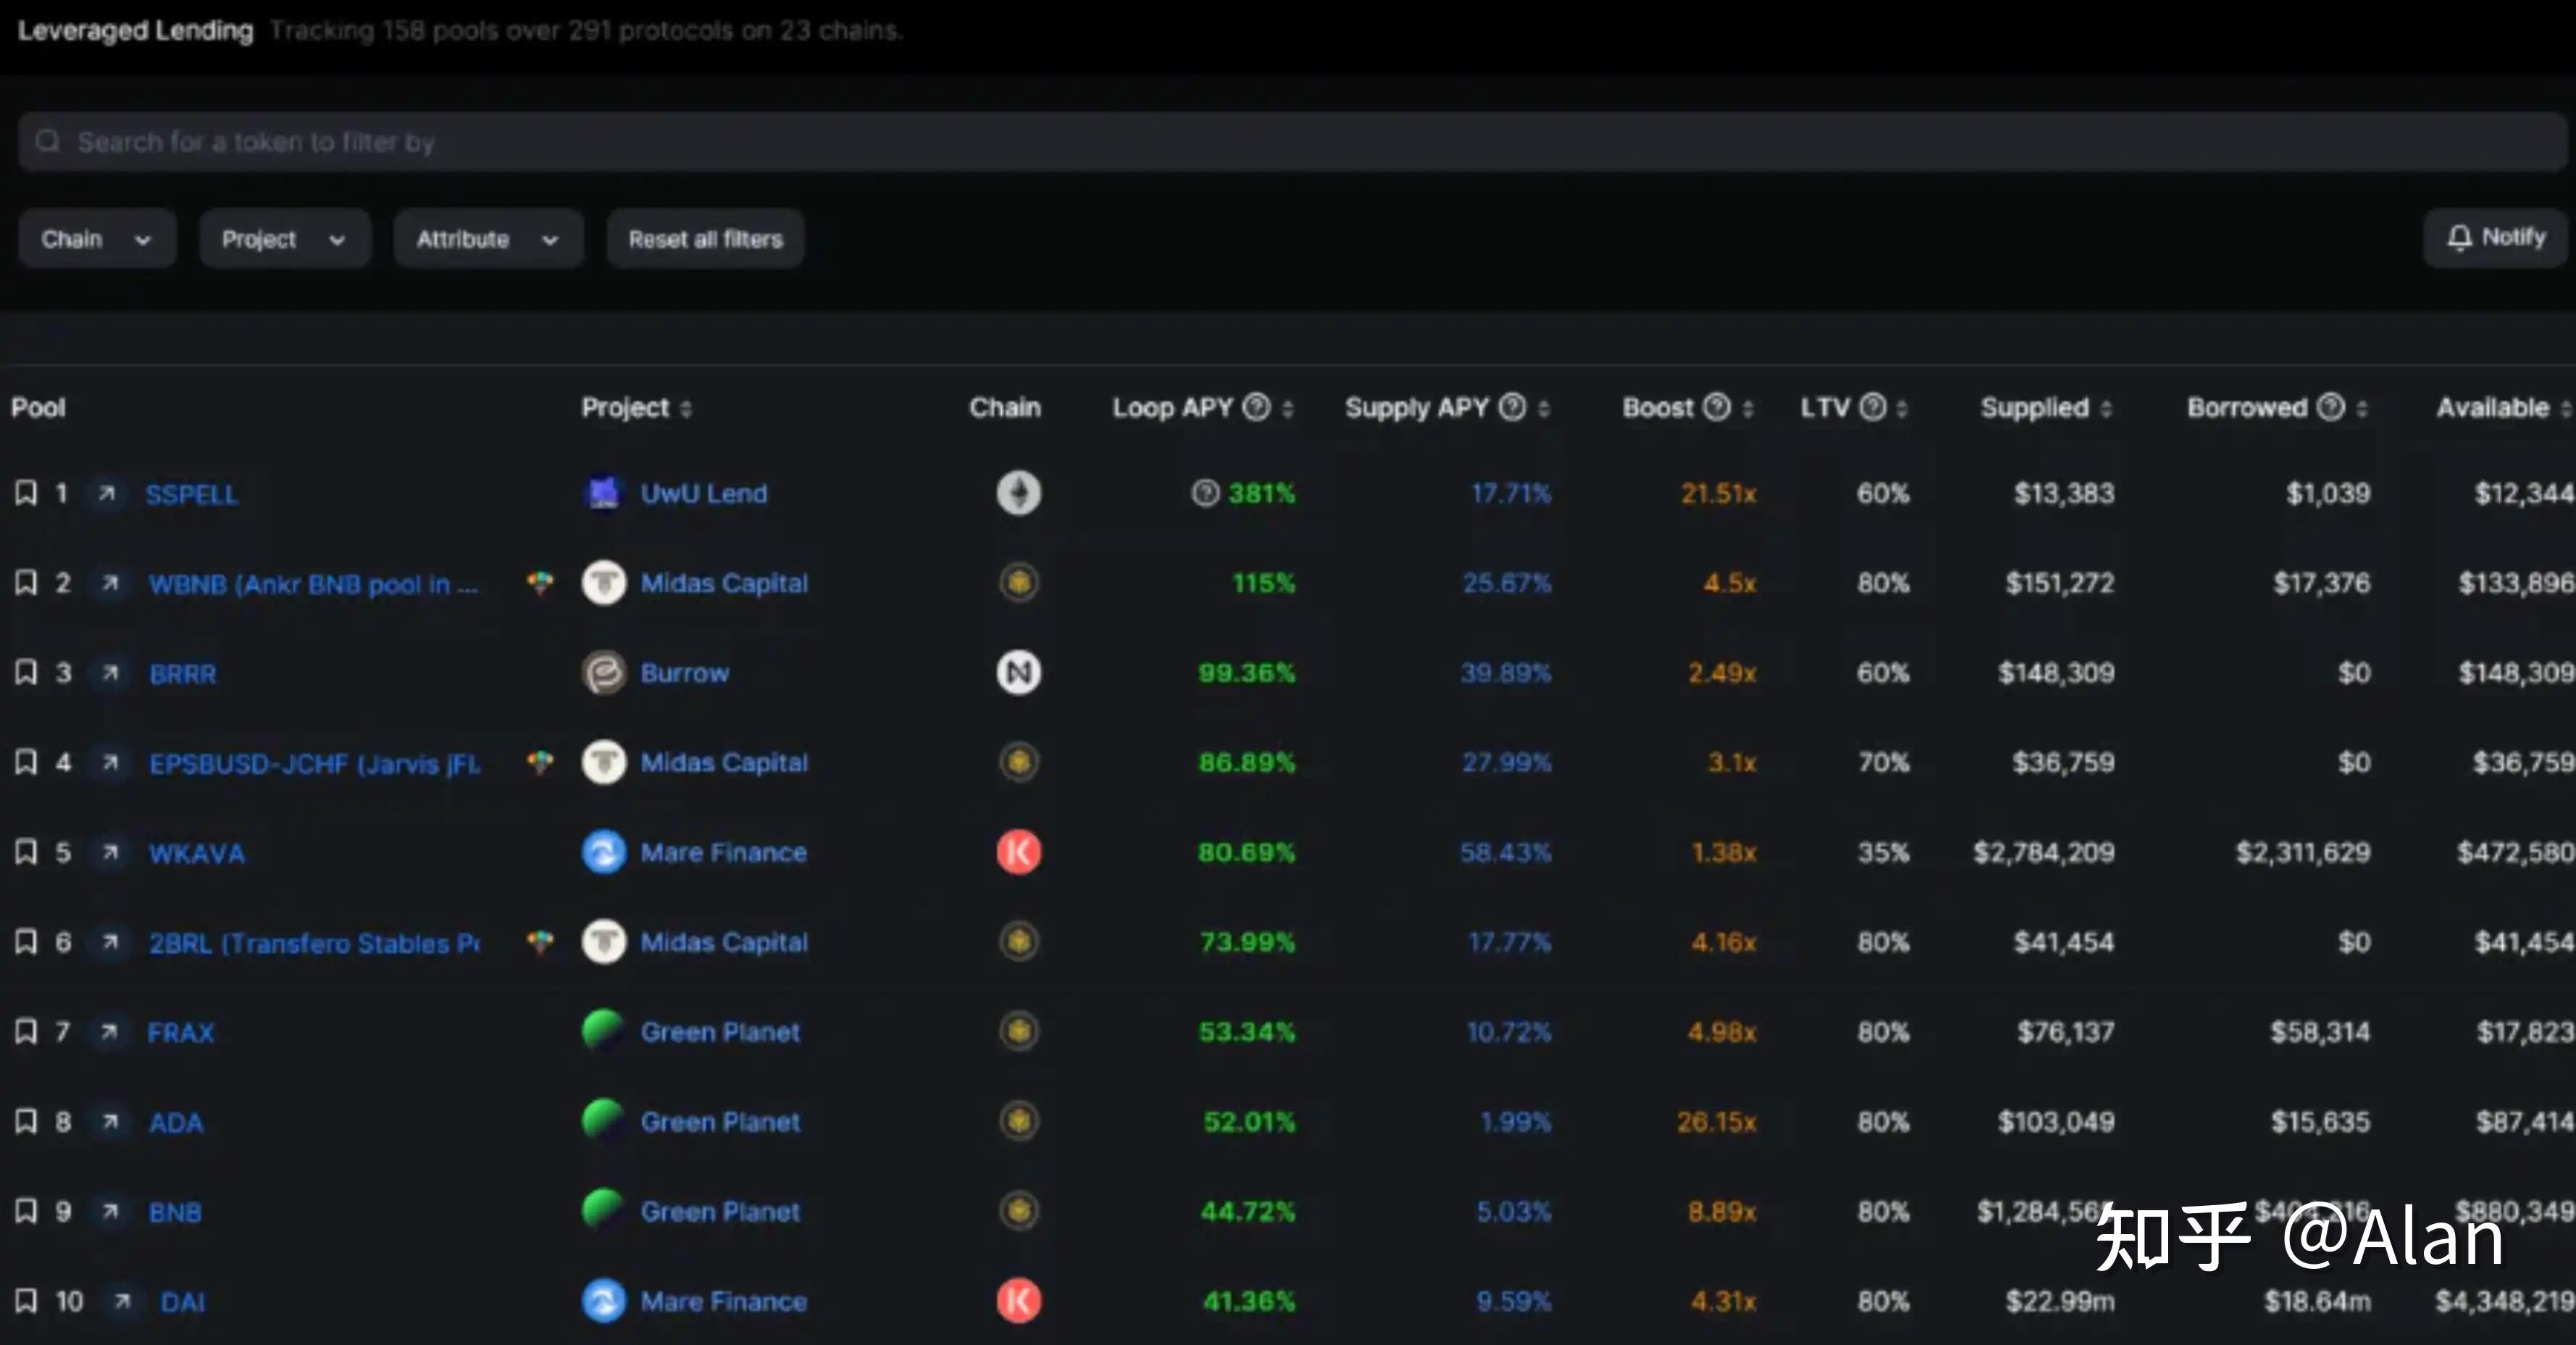Click the NEAR chain icon in BRRR row

click(1018, 672)
